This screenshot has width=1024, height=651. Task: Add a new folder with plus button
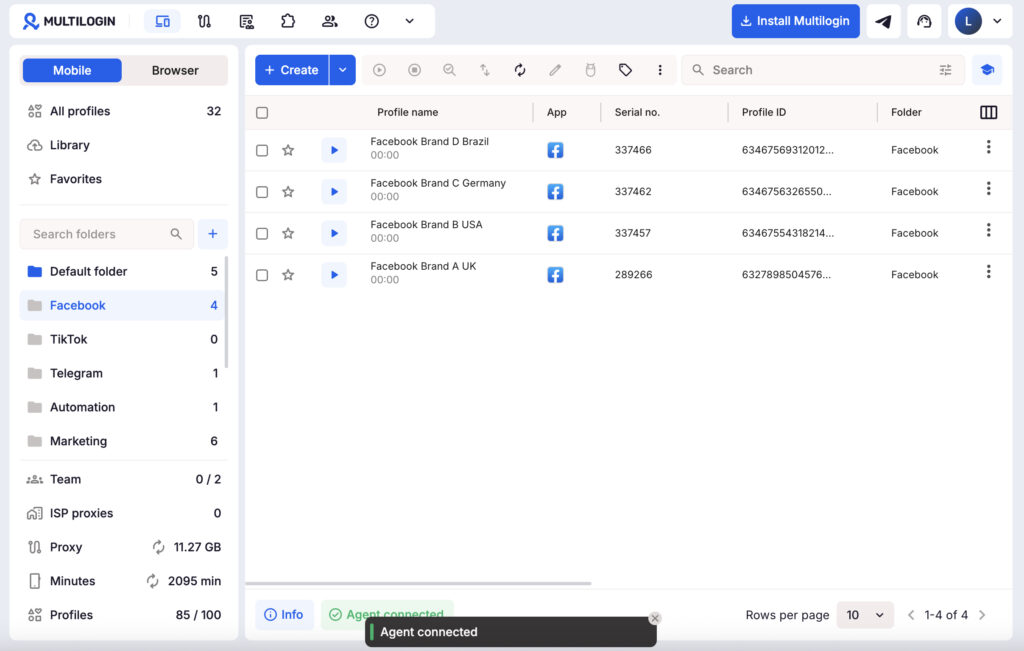tap(213, 234)
